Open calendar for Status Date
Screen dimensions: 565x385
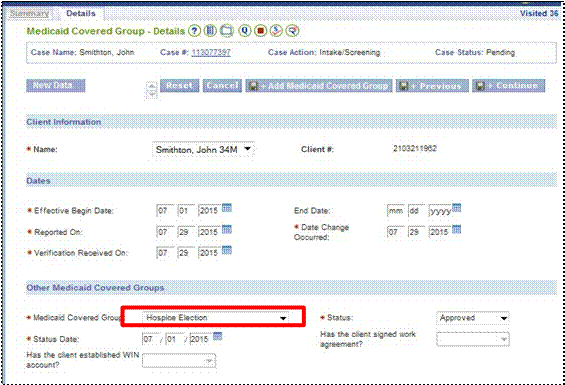[x=218, y=336]
